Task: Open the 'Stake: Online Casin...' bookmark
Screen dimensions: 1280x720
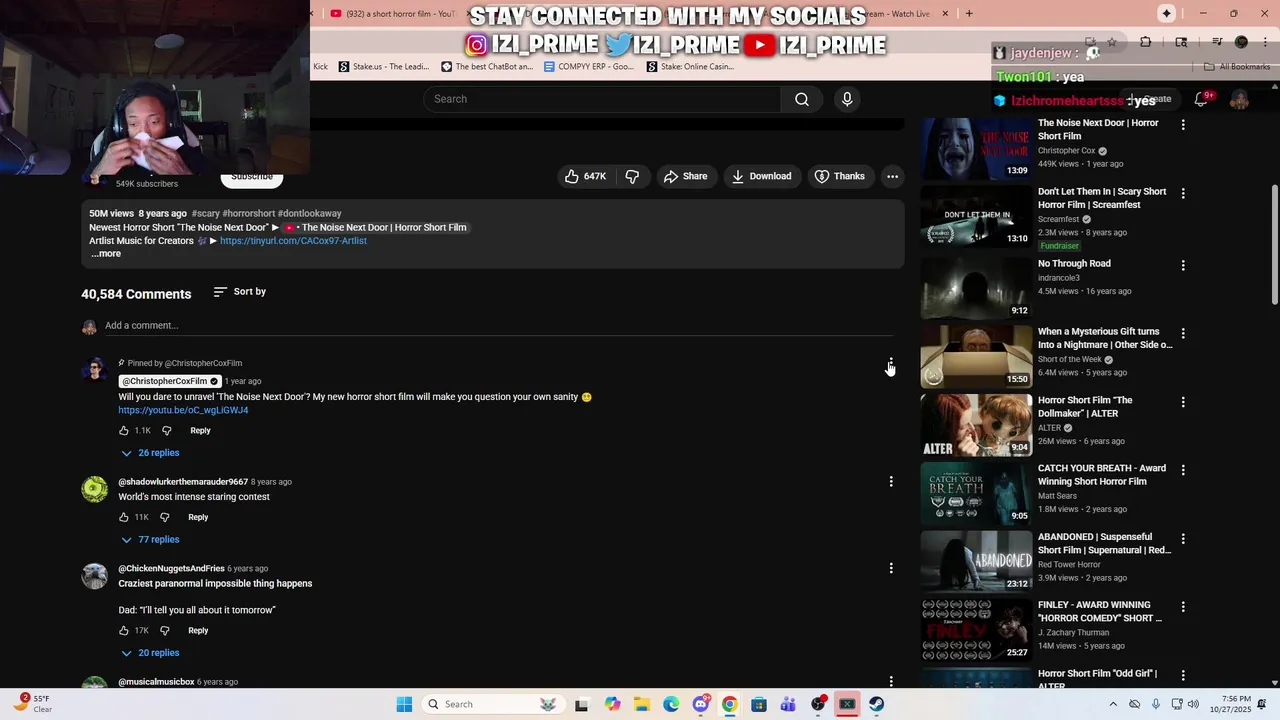Action: (690, 67)
